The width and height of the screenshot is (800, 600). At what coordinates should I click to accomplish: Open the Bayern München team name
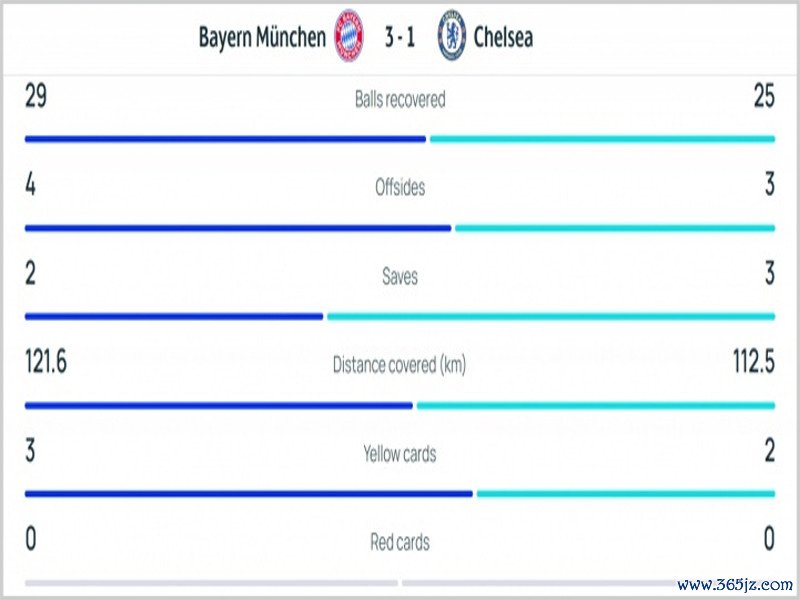tap(262, 37)
